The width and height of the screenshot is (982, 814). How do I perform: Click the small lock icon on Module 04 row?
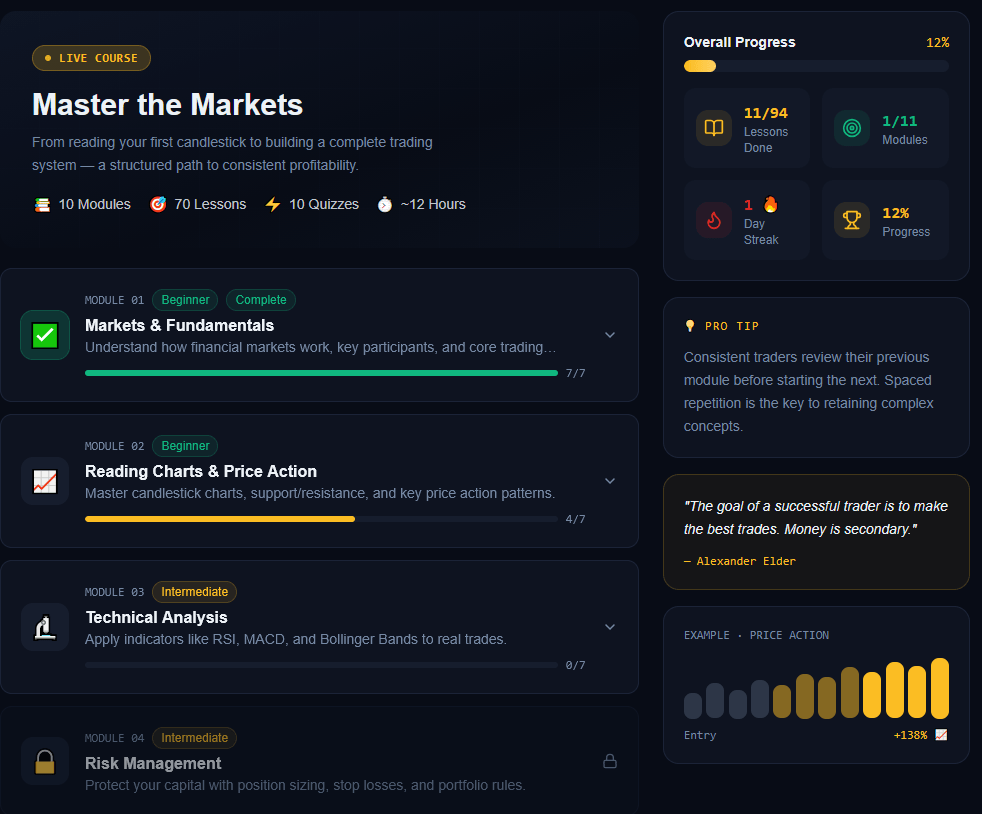pos(610,762)
